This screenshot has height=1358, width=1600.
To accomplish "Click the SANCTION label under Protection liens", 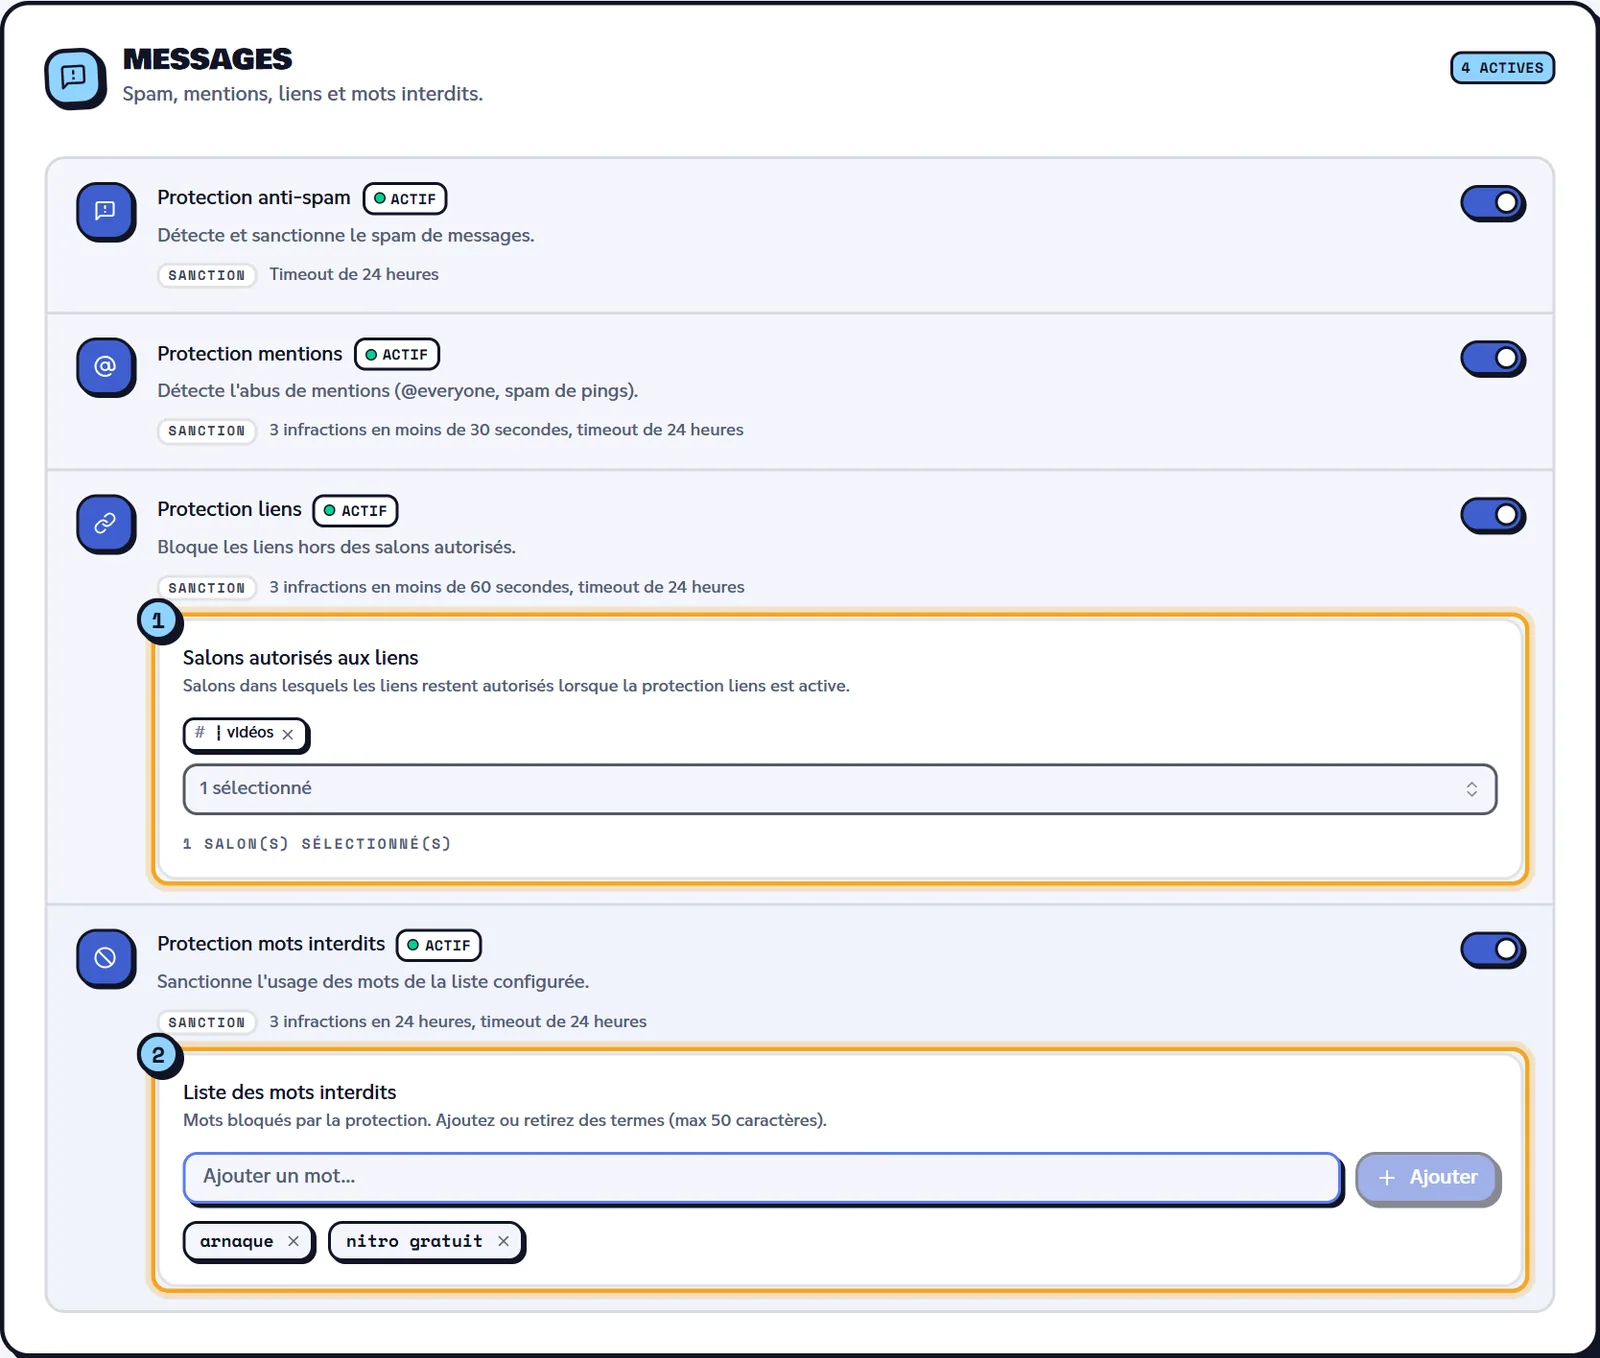I will coord(207,588).
